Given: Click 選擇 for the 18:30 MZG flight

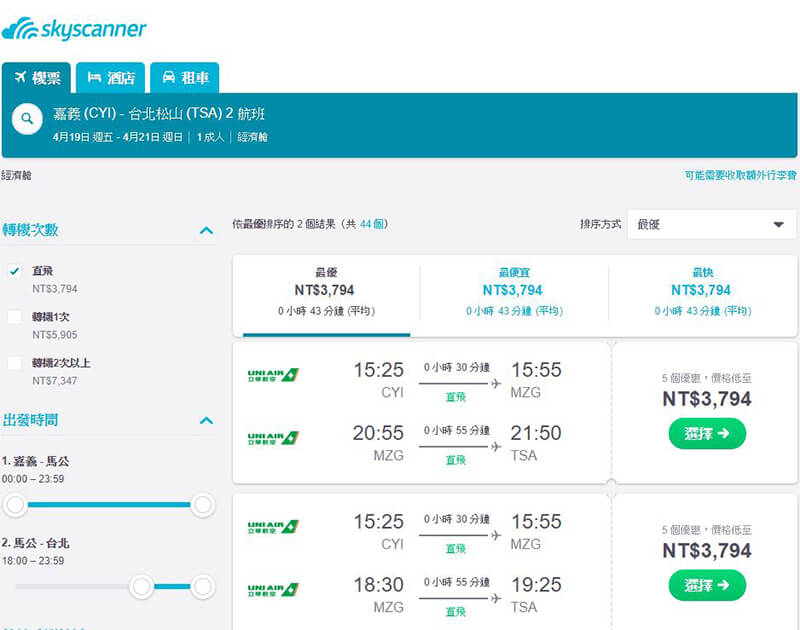Looking at the screenshot, I should pyautogui.click(x=707, y=585).
